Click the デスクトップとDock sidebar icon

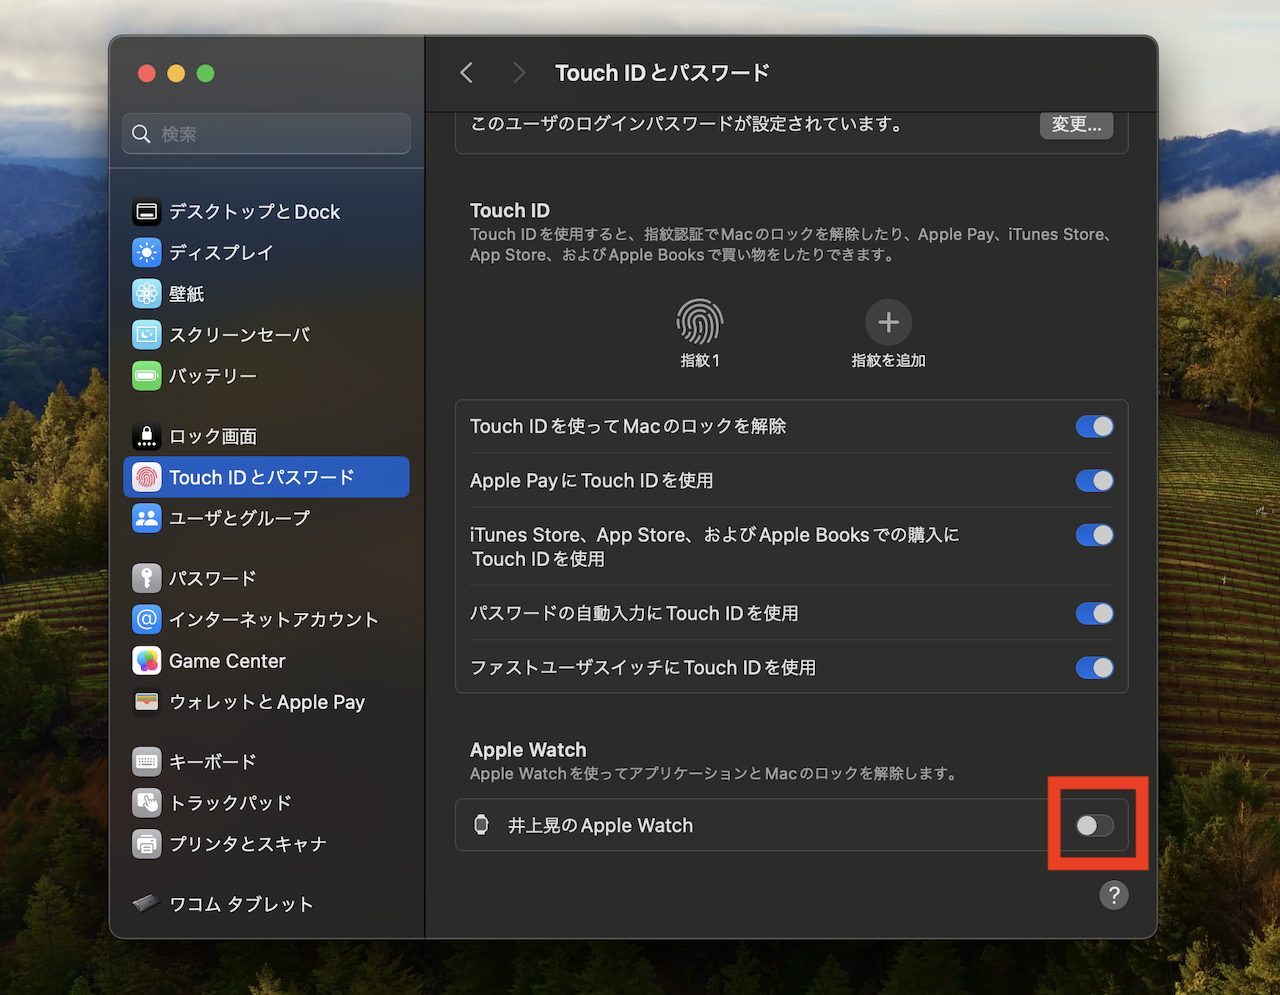pyautogui.click(x=147, y=211)
